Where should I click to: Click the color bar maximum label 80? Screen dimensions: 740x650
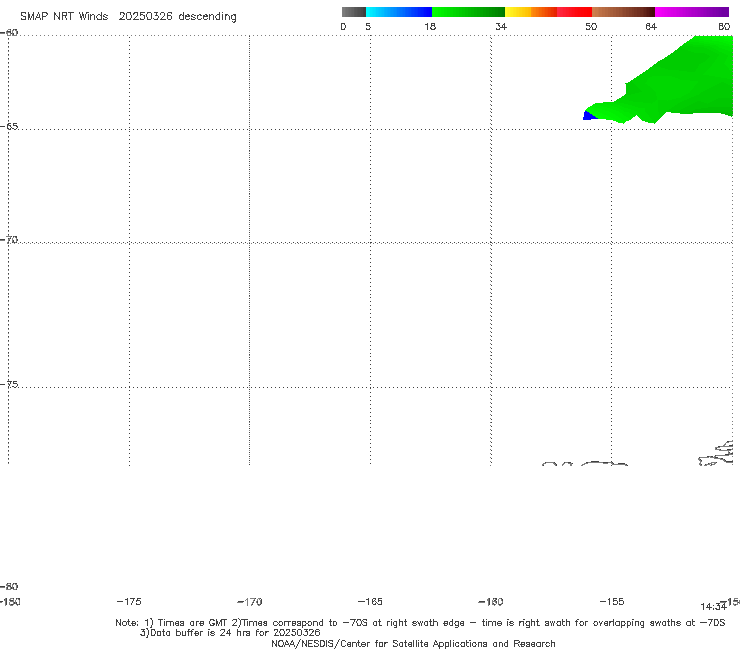(724, 26)
